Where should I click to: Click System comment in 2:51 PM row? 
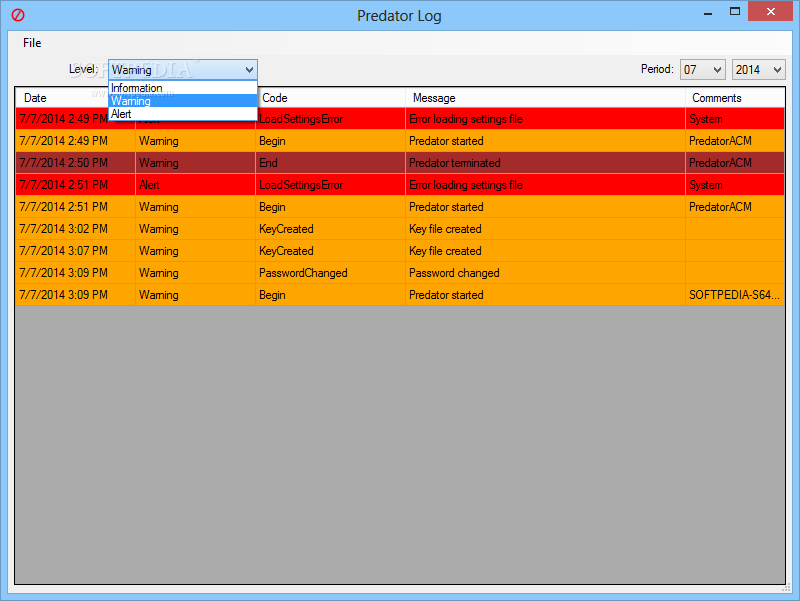735,185
